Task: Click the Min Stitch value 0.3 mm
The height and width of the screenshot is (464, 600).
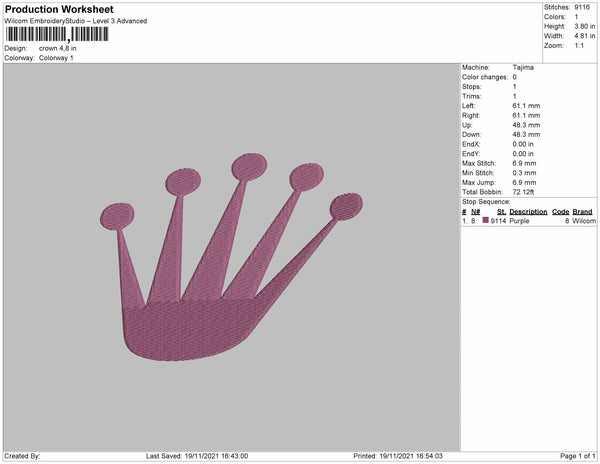Action: point(524,173)
